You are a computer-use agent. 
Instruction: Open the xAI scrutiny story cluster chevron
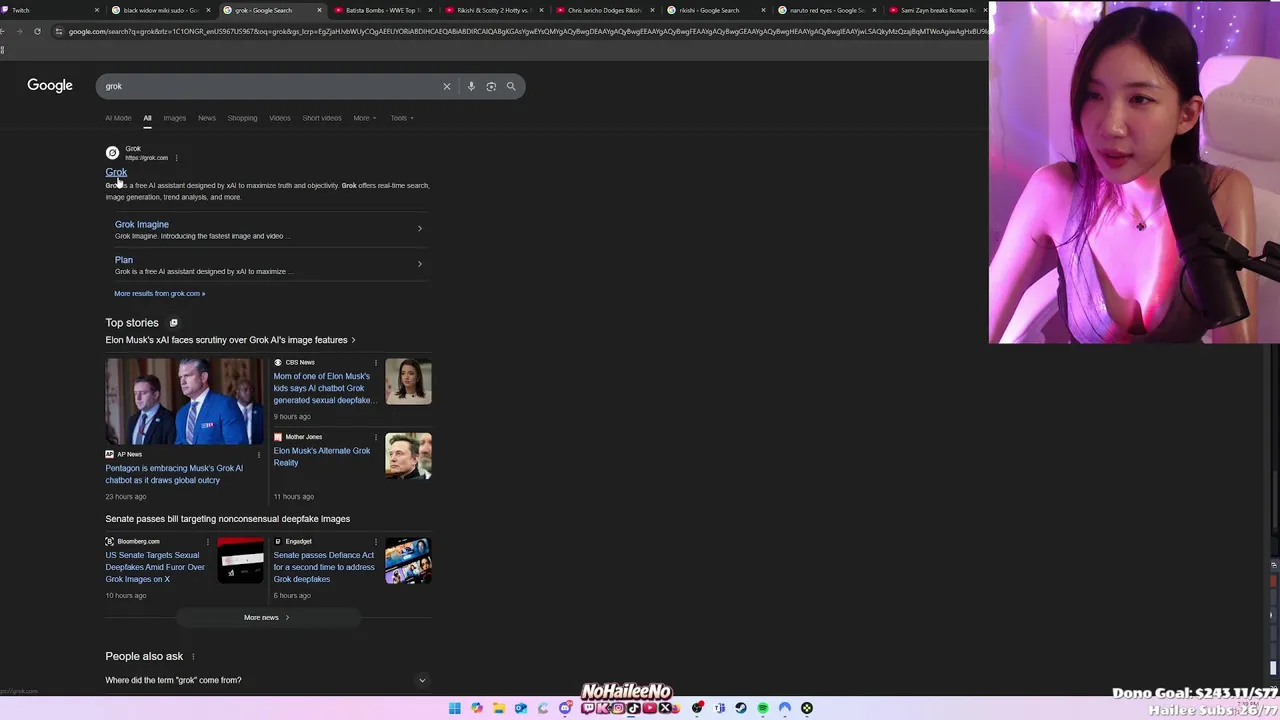[x=353, y=340]
